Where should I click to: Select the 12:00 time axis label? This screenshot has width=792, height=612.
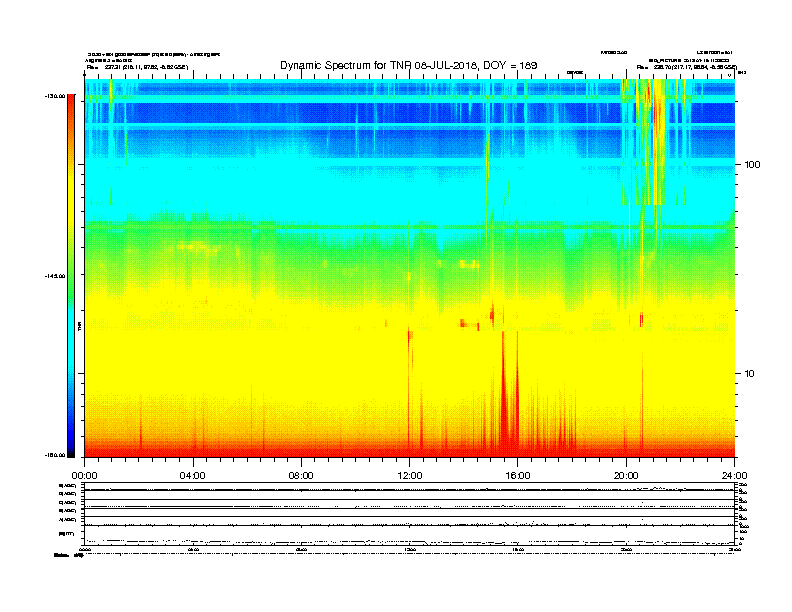[410, 476]
